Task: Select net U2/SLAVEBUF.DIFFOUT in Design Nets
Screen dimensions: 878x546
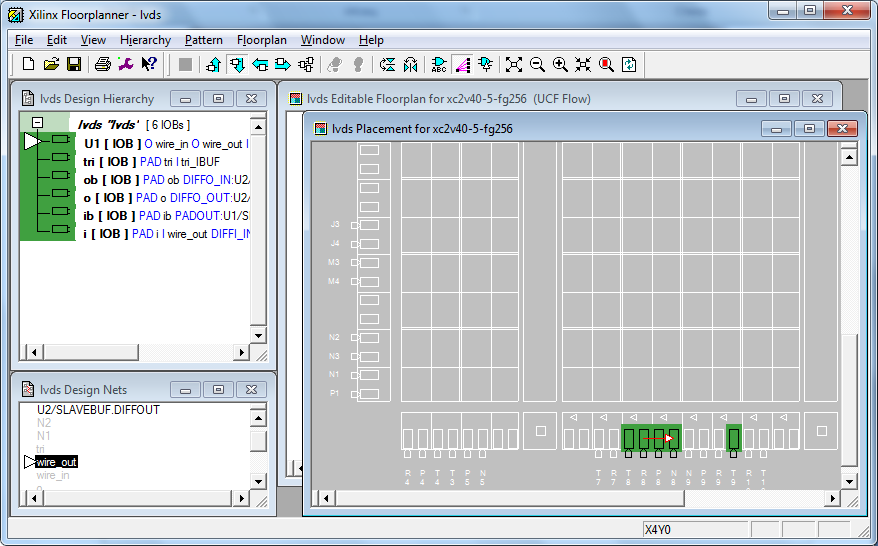Action: pos(98,410)
